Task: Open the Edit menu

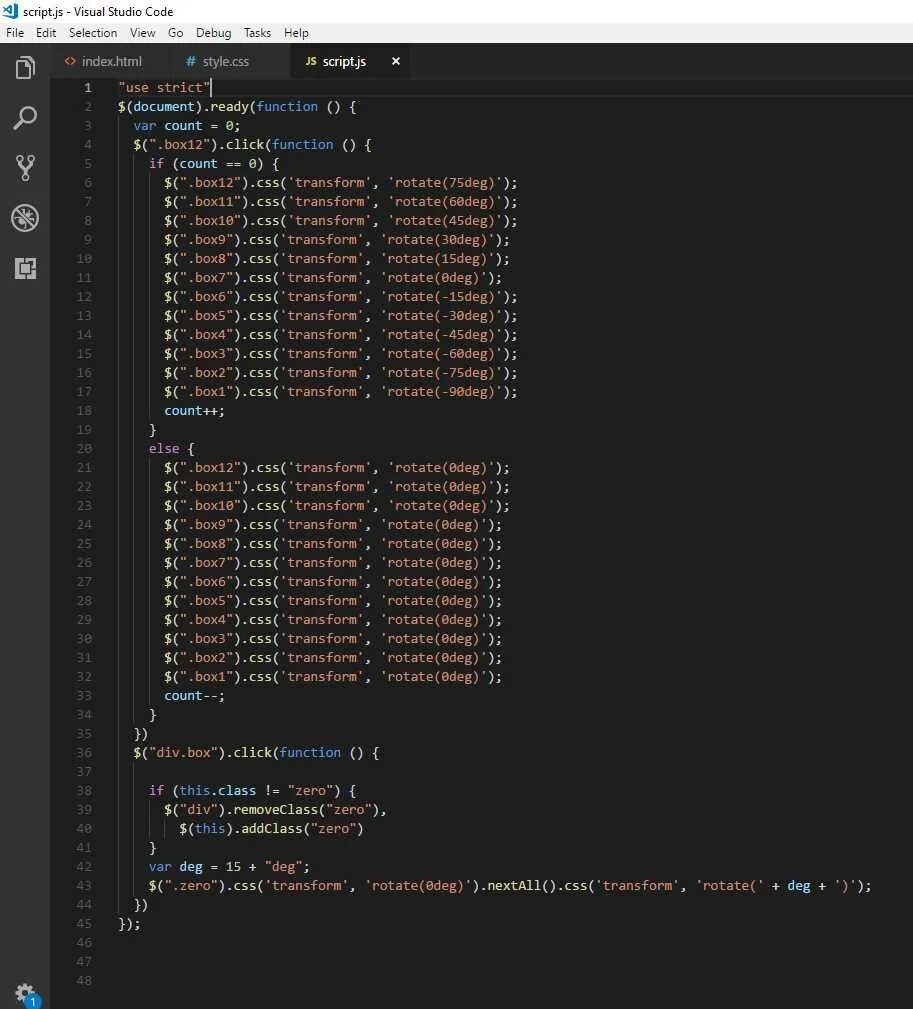Action: click(x=46, y=33)
